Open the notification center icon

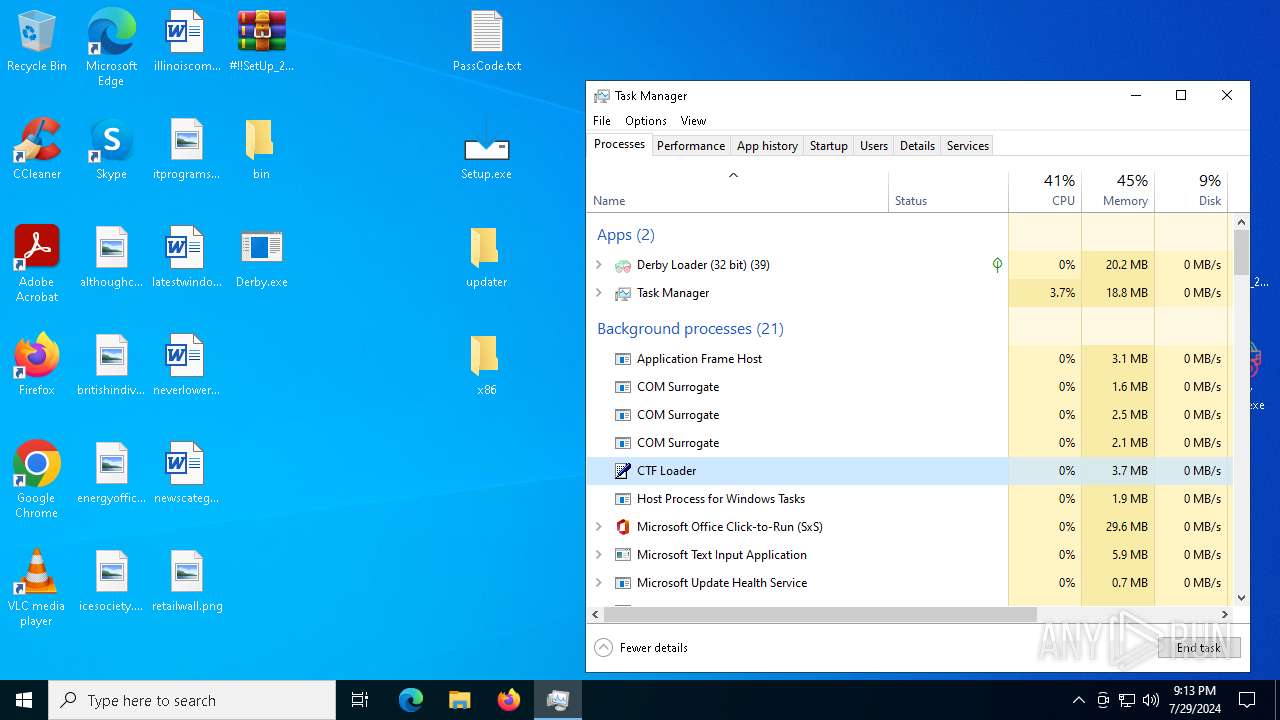(x=1247, y=700)
